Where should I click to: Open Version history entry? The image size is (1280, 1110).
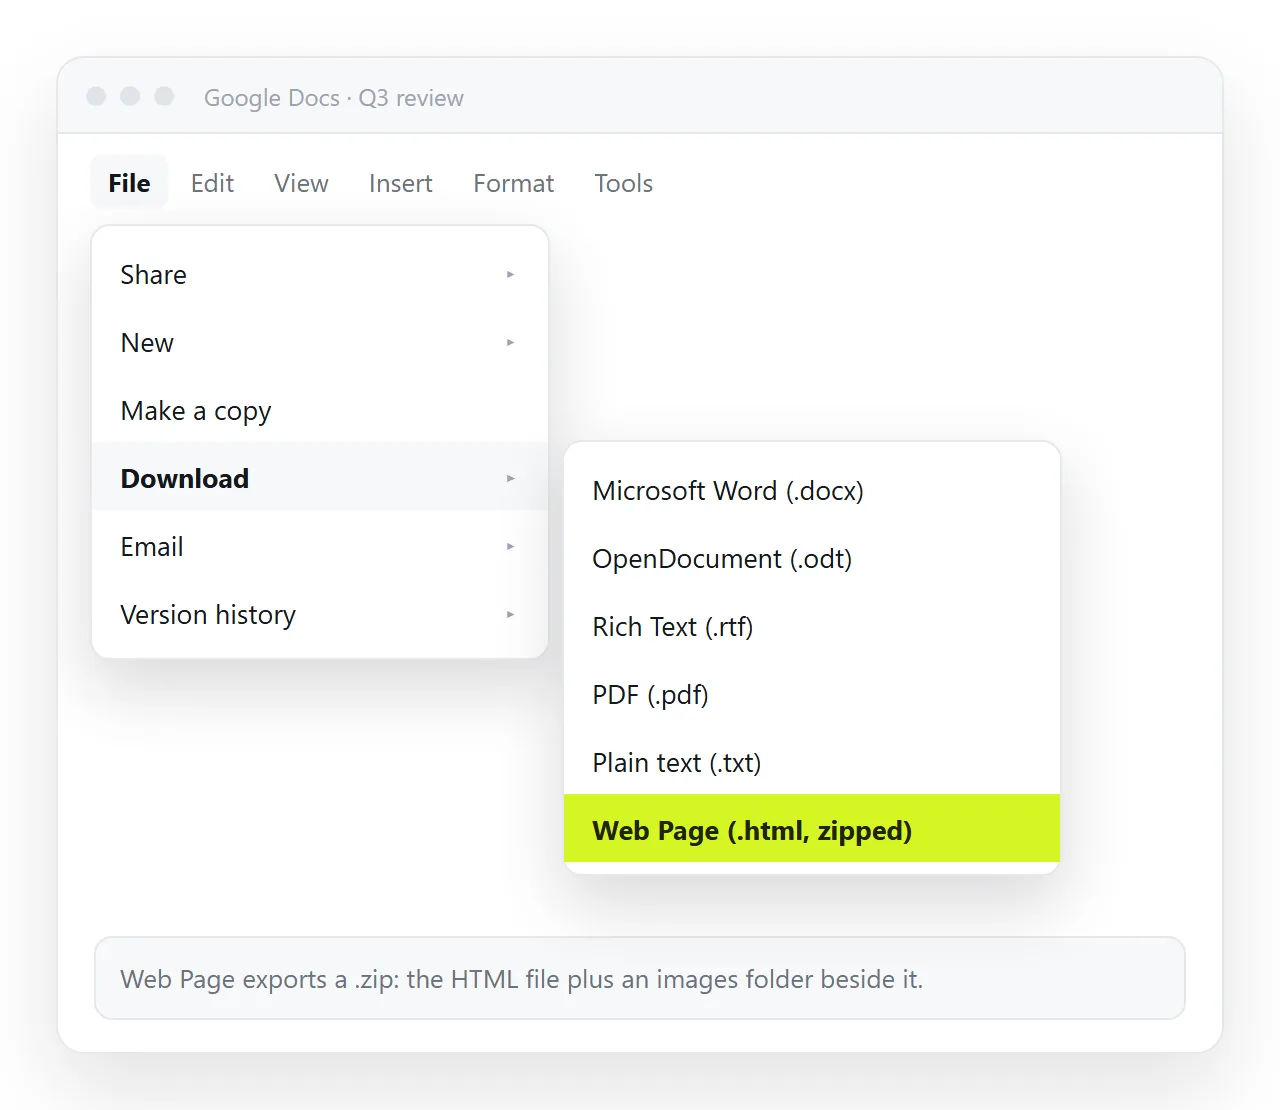(x=320, y=614)
